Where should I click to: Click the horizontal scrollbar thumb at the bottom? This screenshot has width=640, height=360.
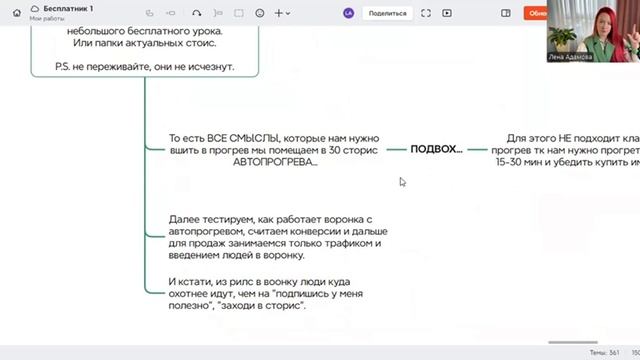(573, 342)
